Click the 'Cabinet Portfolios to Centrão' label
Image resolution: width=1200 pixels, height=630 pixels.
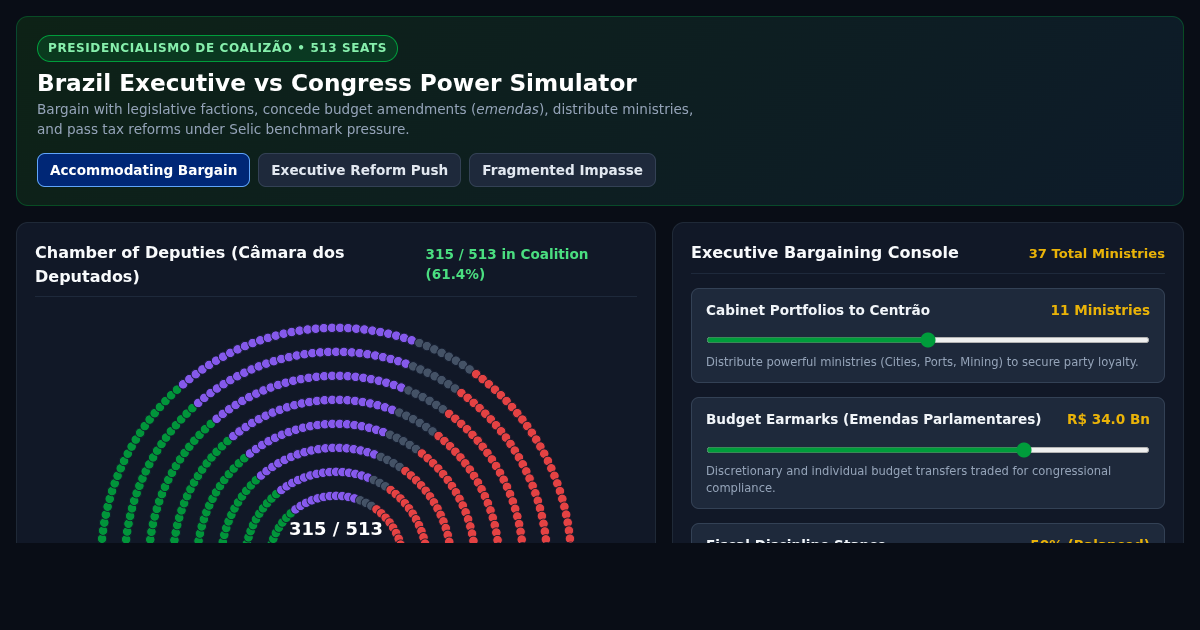click(818, 310)
